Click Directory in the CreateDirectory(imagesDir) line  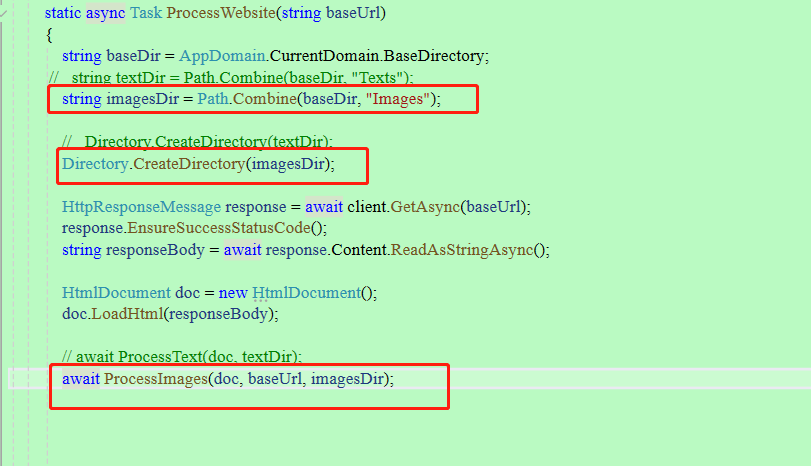(x=95, y=164)
